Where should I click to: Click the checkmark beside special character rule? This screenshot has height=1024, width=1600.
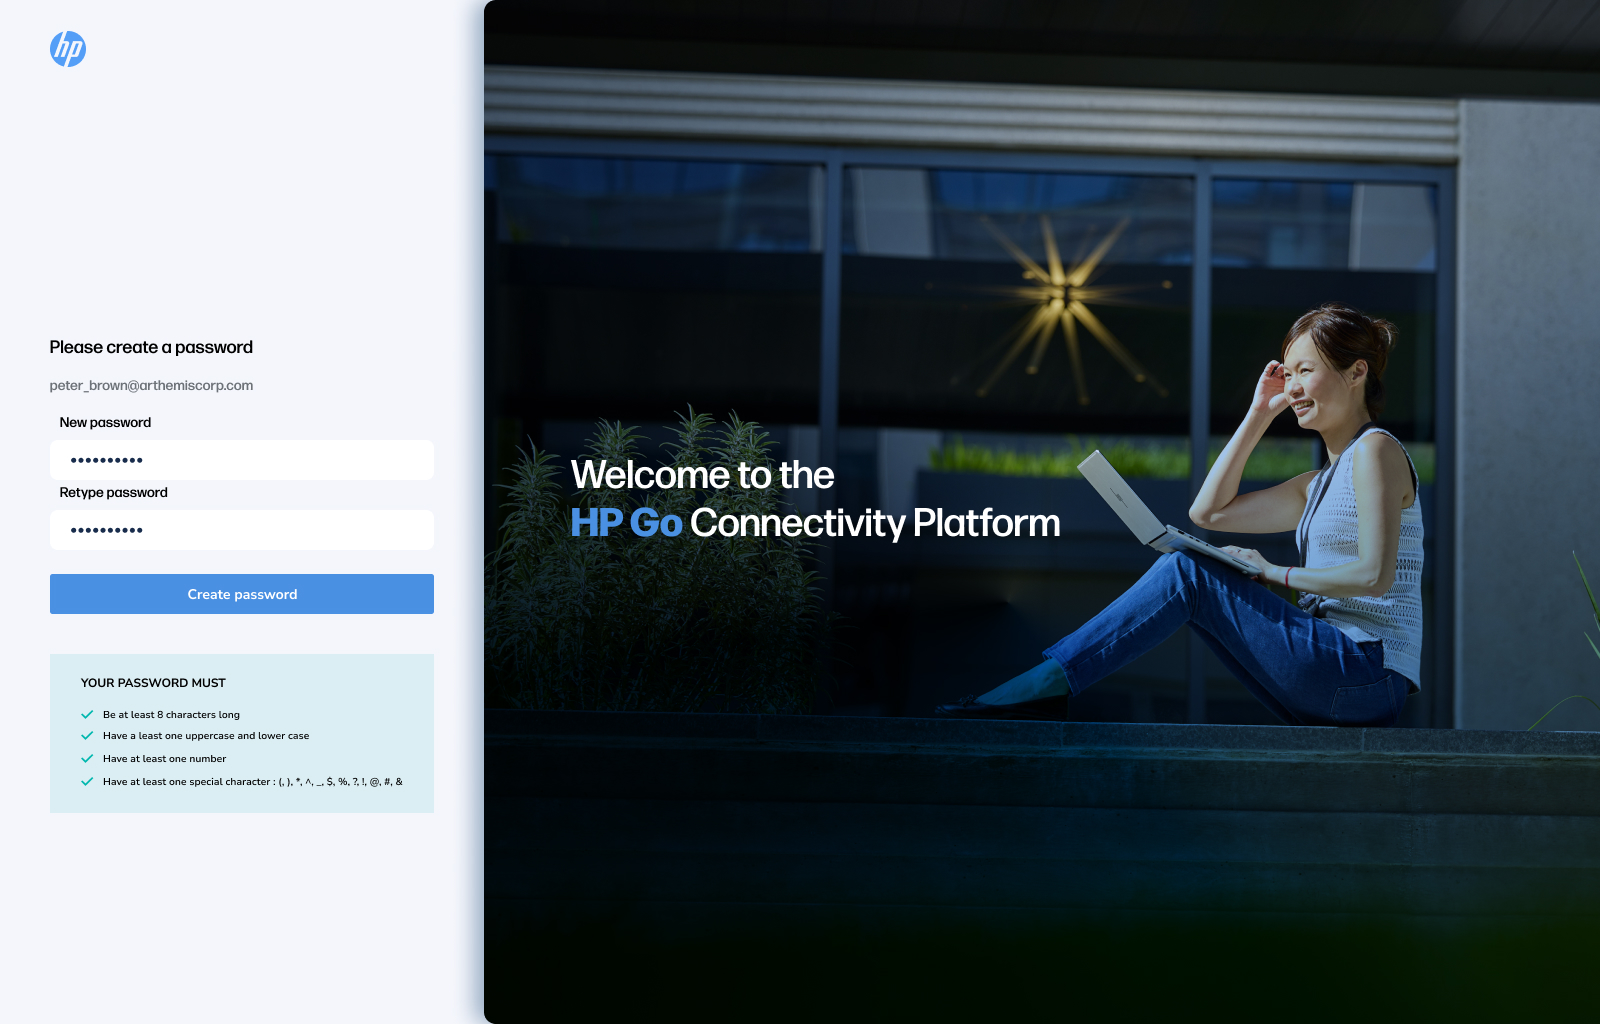tap(87, 782)
